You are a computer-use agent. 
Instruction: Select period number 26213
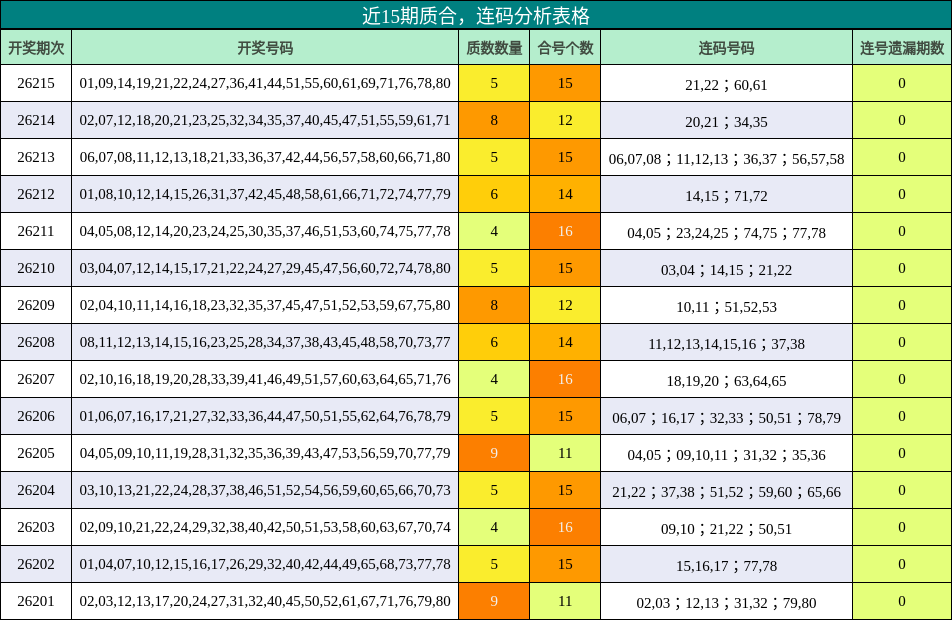click(36, 157)
